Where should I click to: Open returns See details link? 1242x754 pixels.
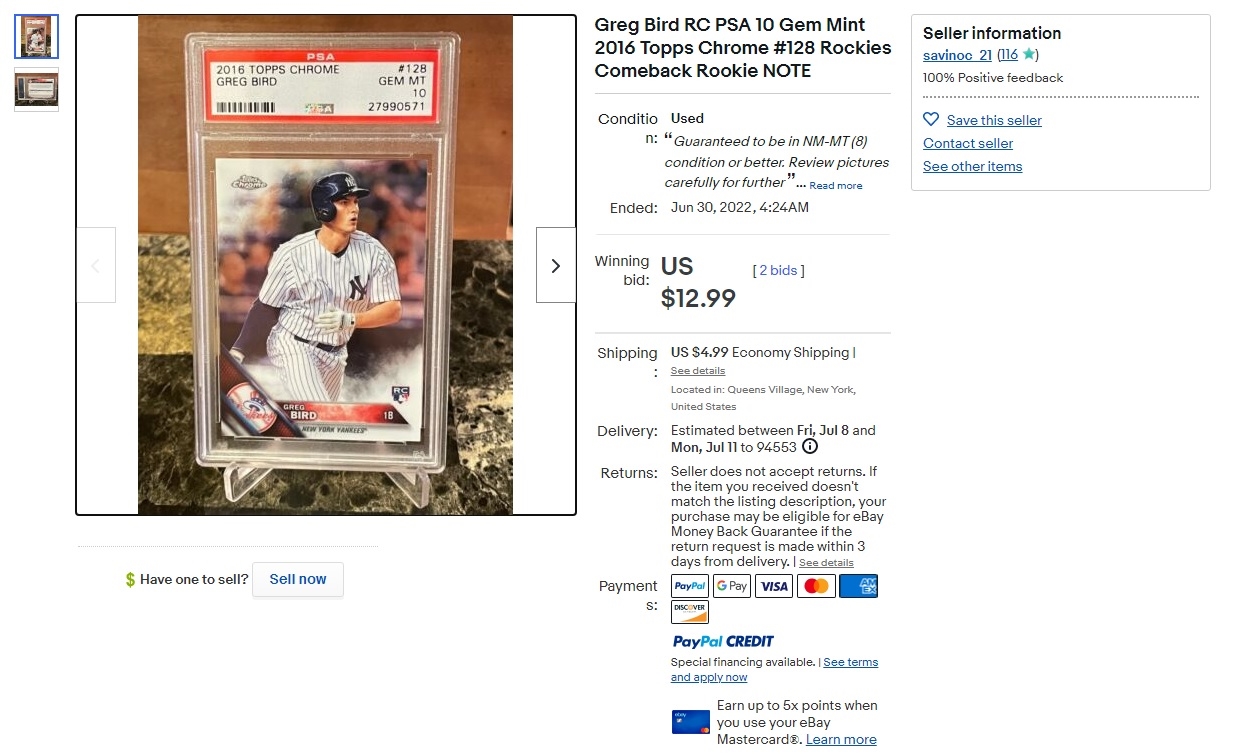tap(826, 563)
